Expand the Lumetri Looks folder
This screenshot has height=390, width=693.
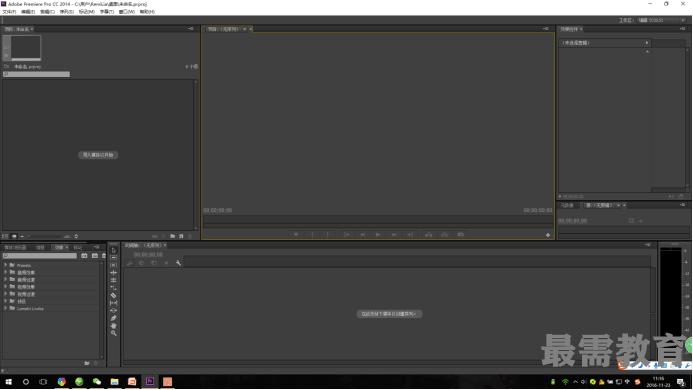click(5, 308)
